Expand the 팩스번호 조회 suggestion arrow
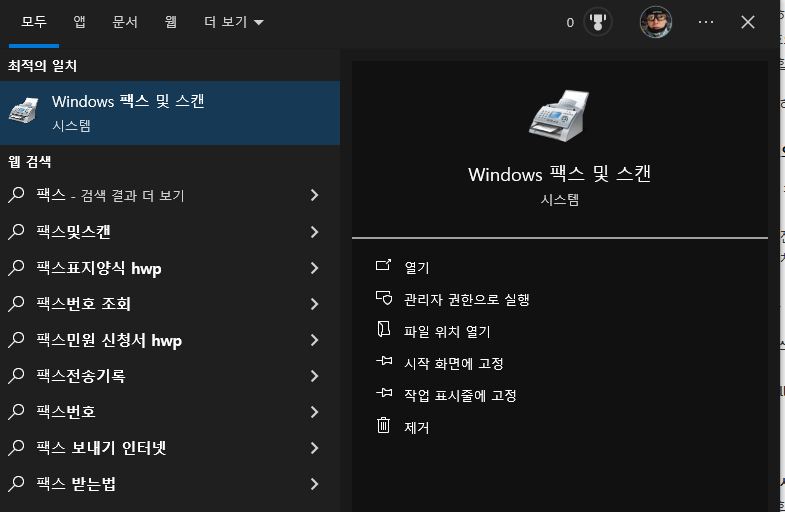Screen dimensions: 785x512 314,304
